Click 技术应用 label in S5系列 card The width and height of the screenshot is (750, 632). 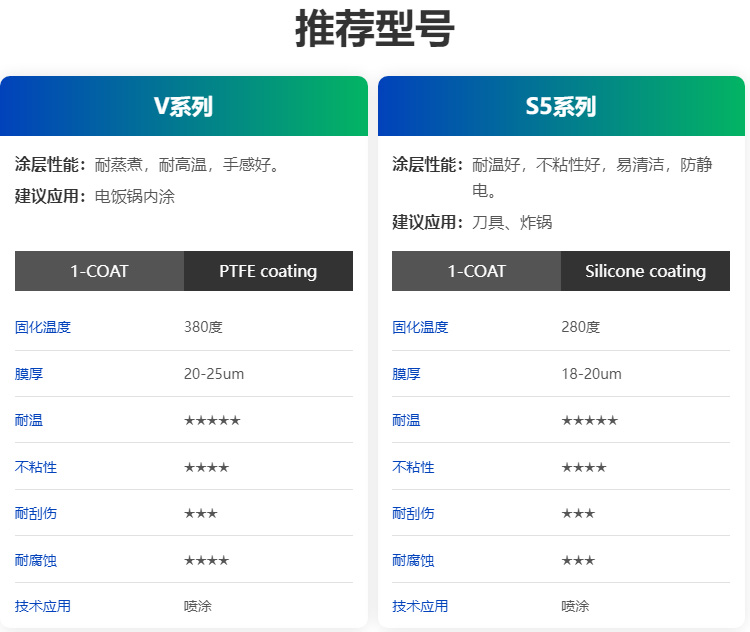click(x=420, y=606)
